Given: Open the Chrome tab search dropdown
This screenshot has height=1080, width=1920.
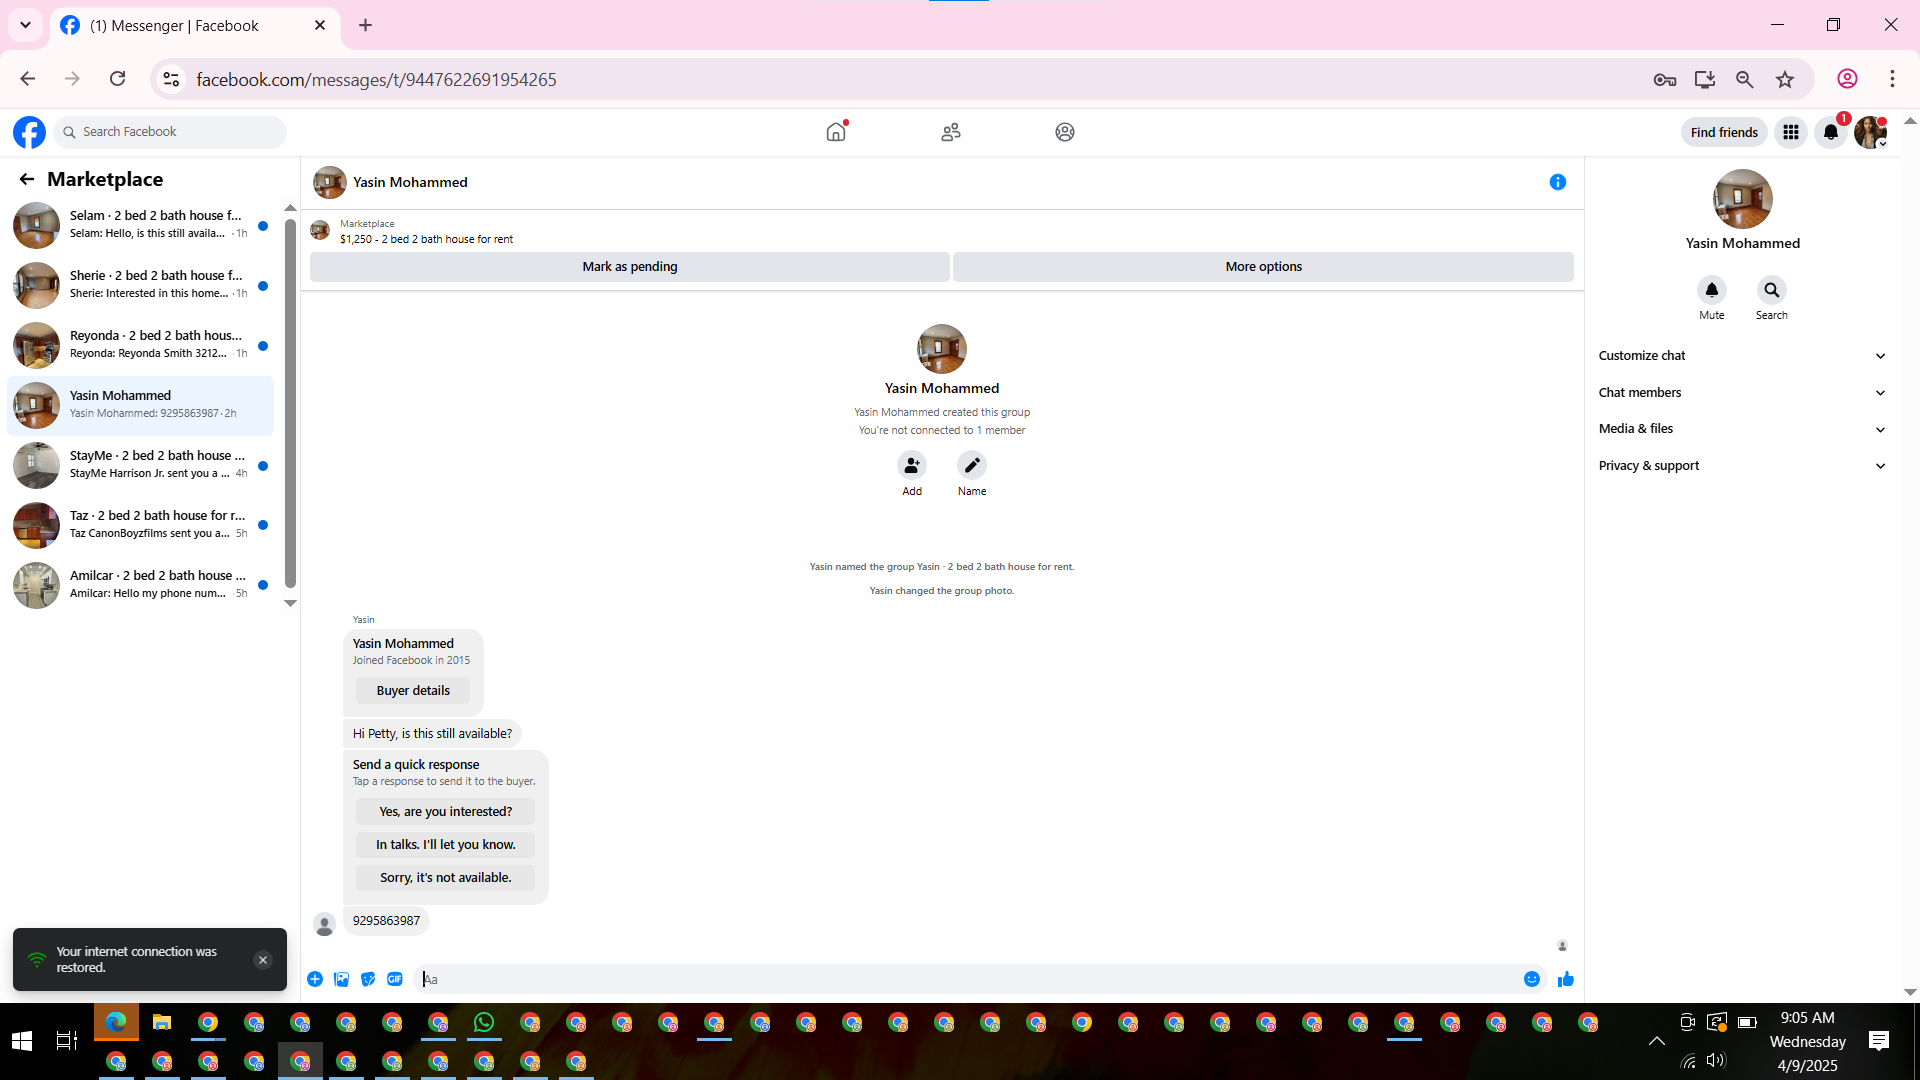Looking at the screenshot, I should (26, 25).
